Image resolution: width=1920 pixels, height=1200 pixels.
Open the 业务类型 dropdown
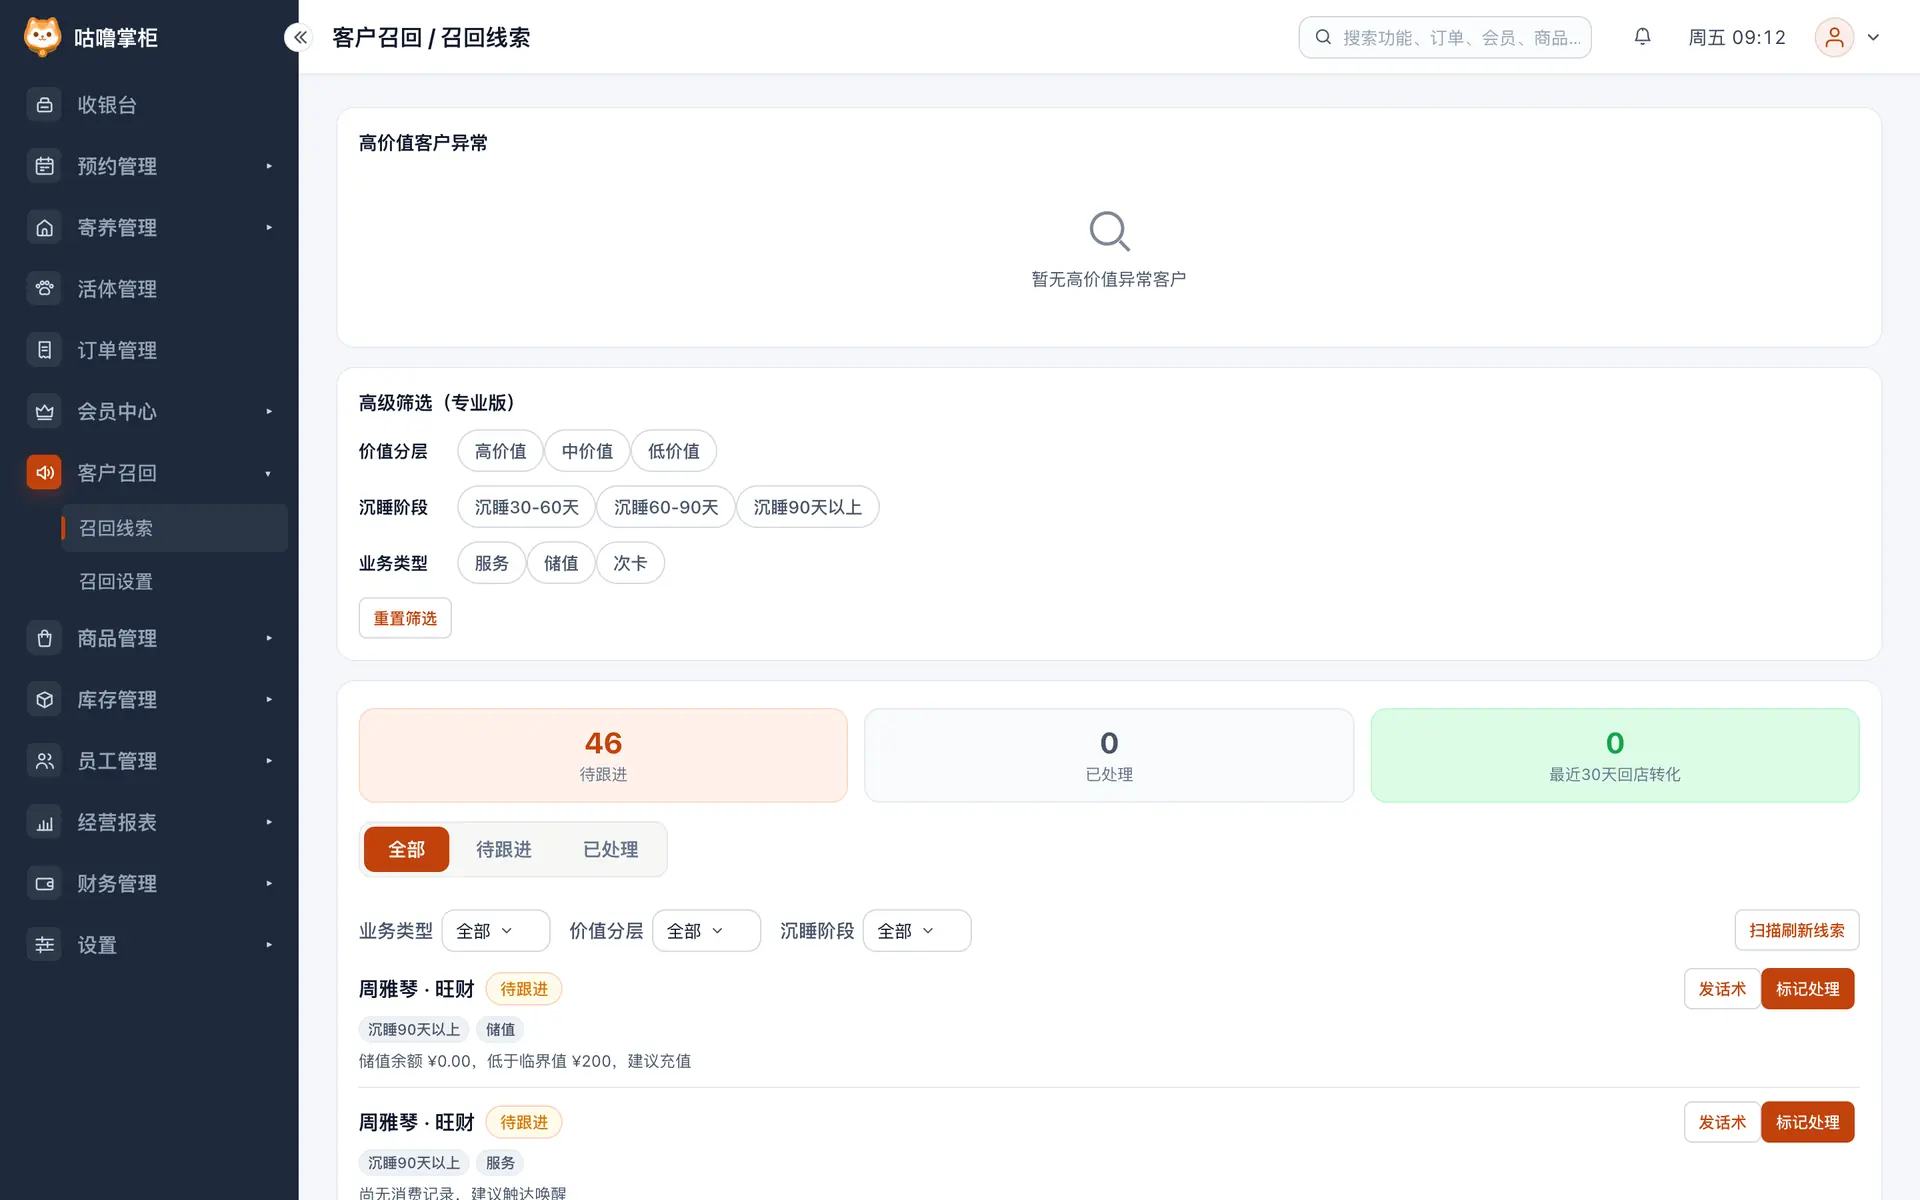(x=496, y=931)
